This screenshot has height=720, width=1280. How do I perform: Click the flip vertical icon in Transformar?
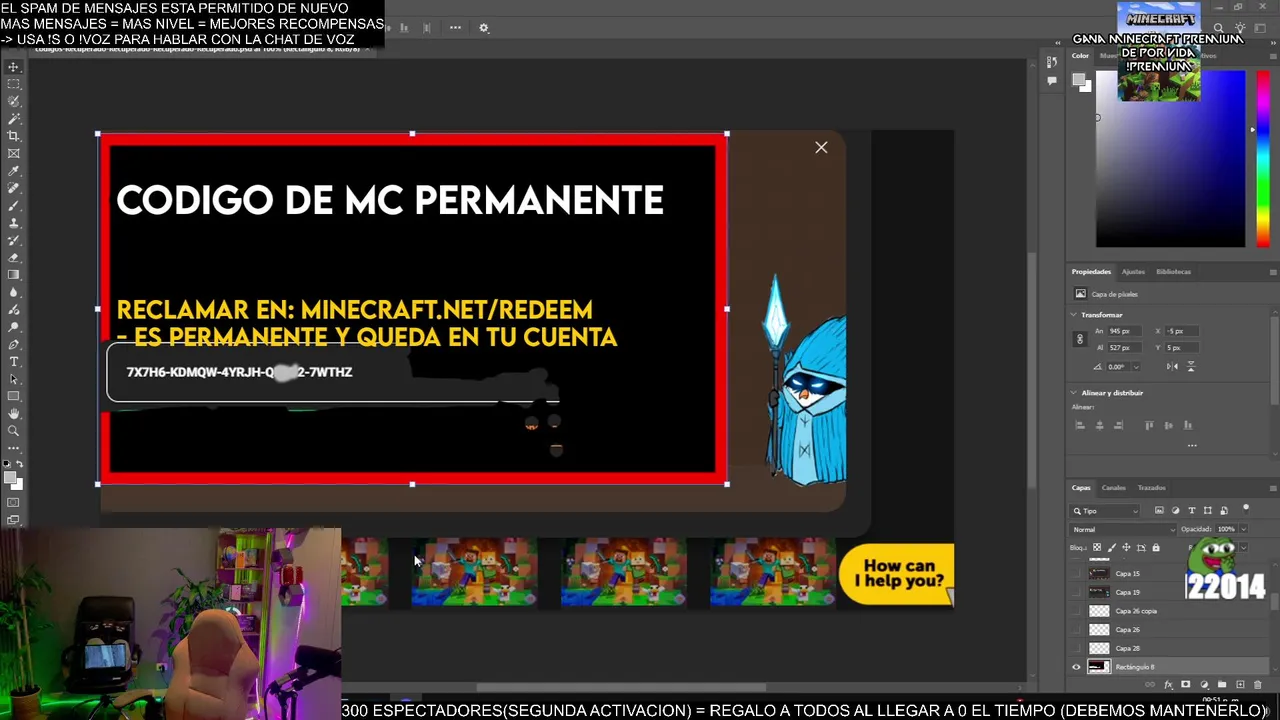pos(1190,367)
